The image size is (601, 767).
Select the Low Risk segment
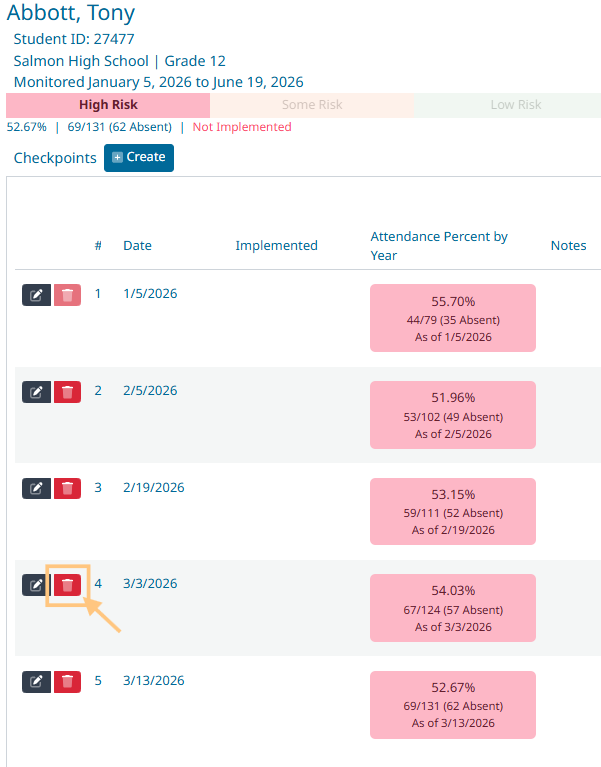516,105
